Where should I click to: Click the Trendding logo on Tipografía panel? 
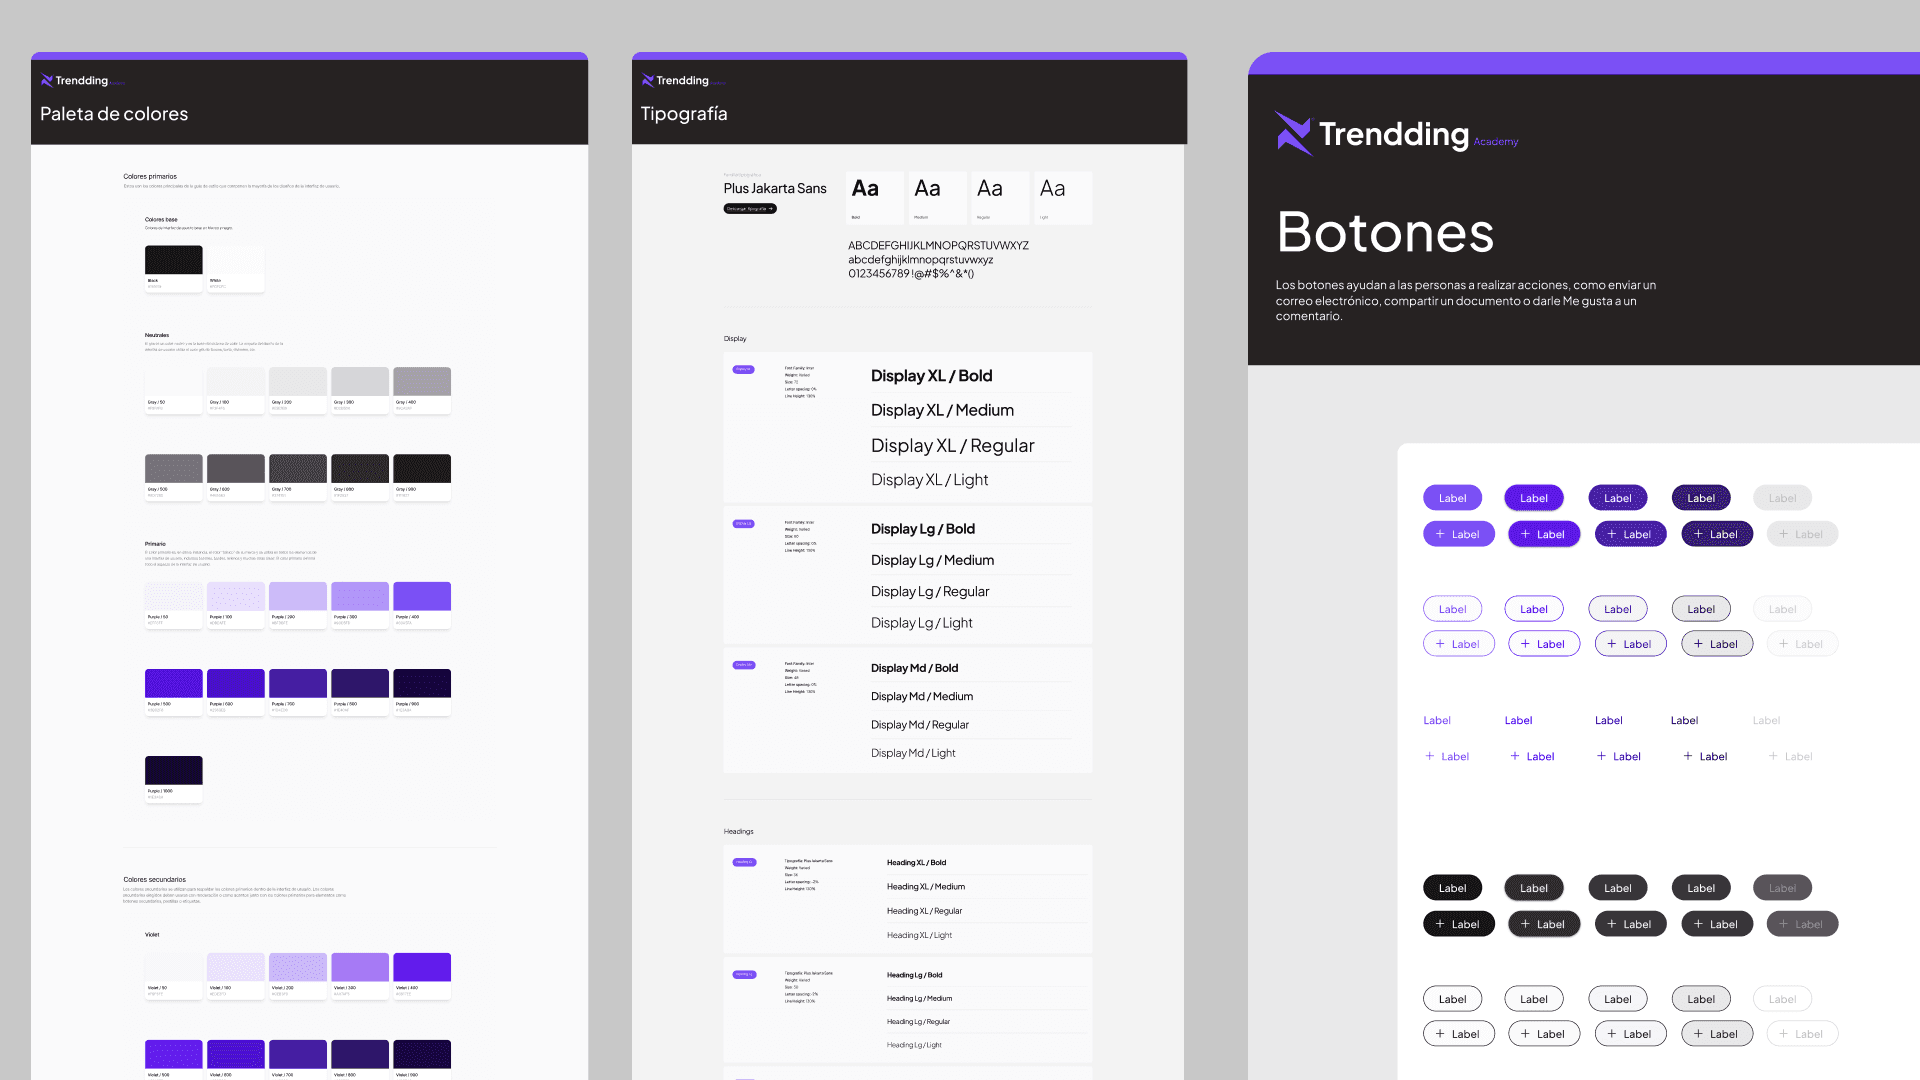(x=681, y=81)
